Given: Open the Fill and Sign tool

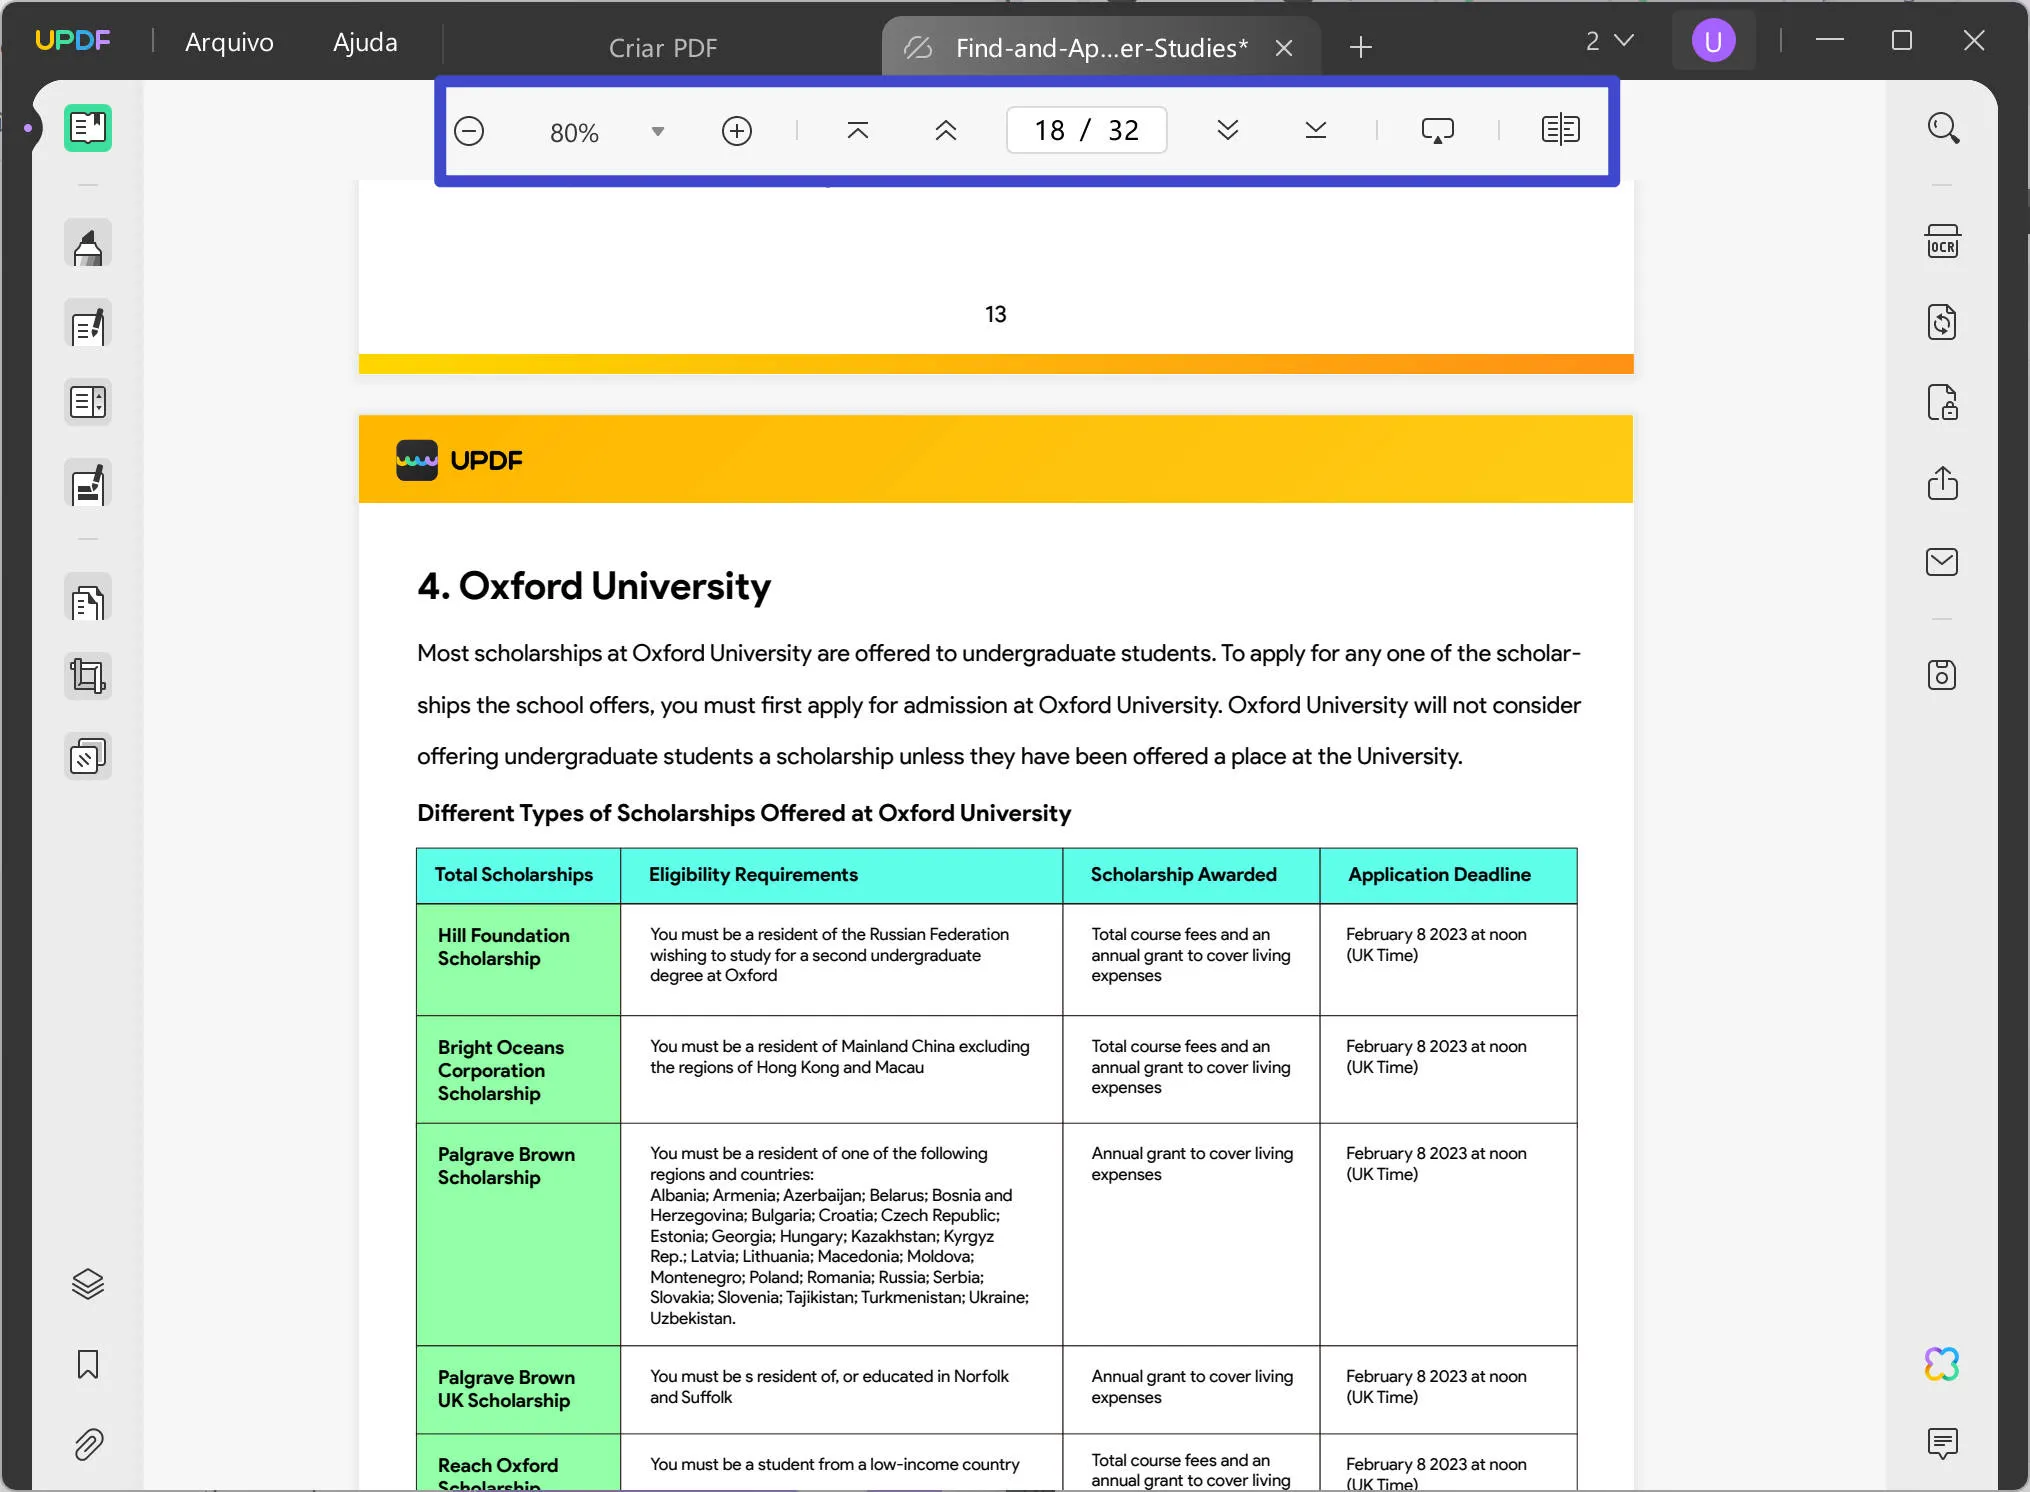Looking at the screenshot, I should (88, 484).
